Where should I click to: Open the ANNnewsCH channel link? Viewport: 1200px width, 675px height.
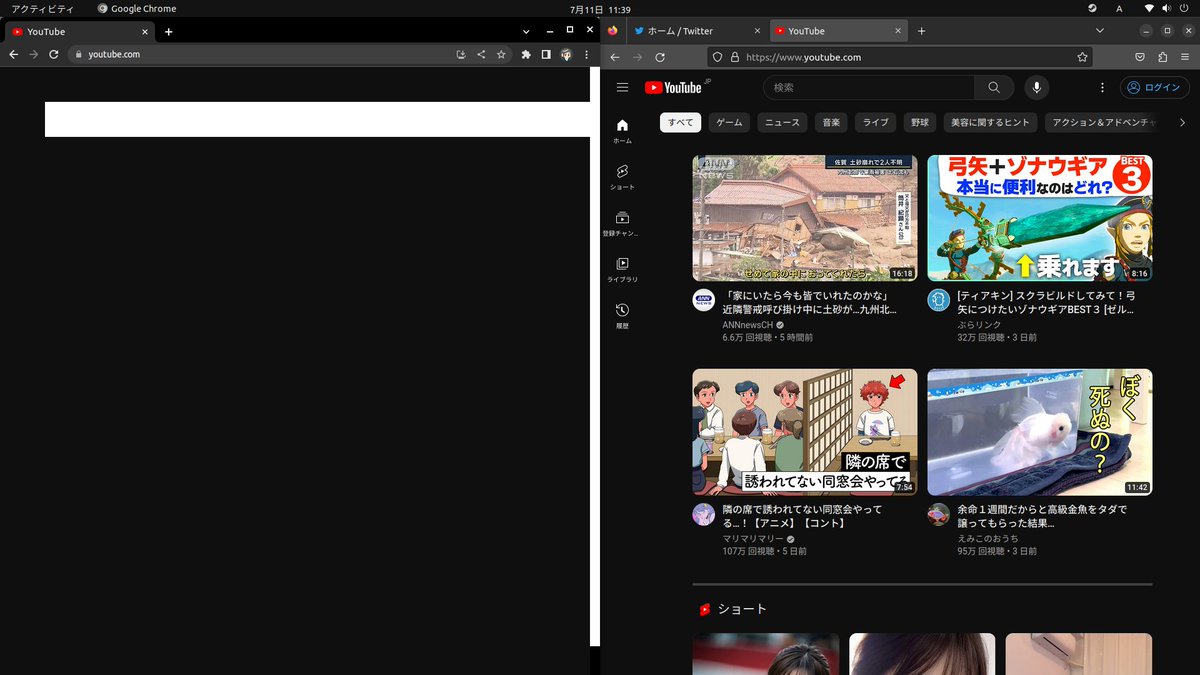click(x=748, y=325)
